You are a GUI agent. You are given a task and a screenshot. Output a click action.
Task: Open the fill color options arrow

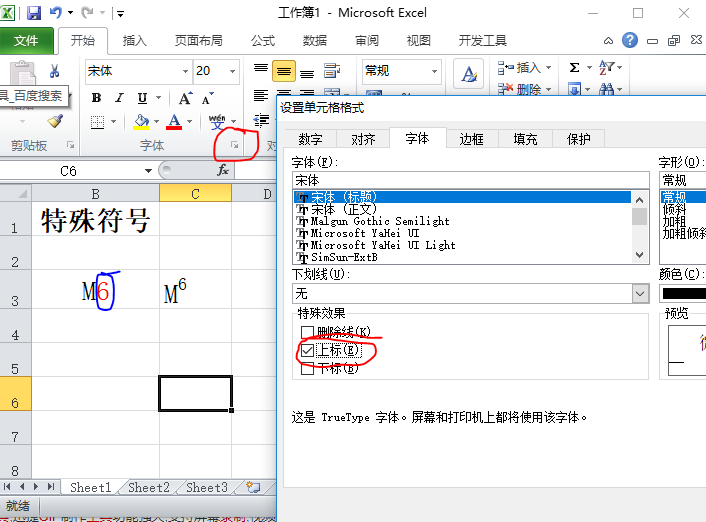pos(156,122)
